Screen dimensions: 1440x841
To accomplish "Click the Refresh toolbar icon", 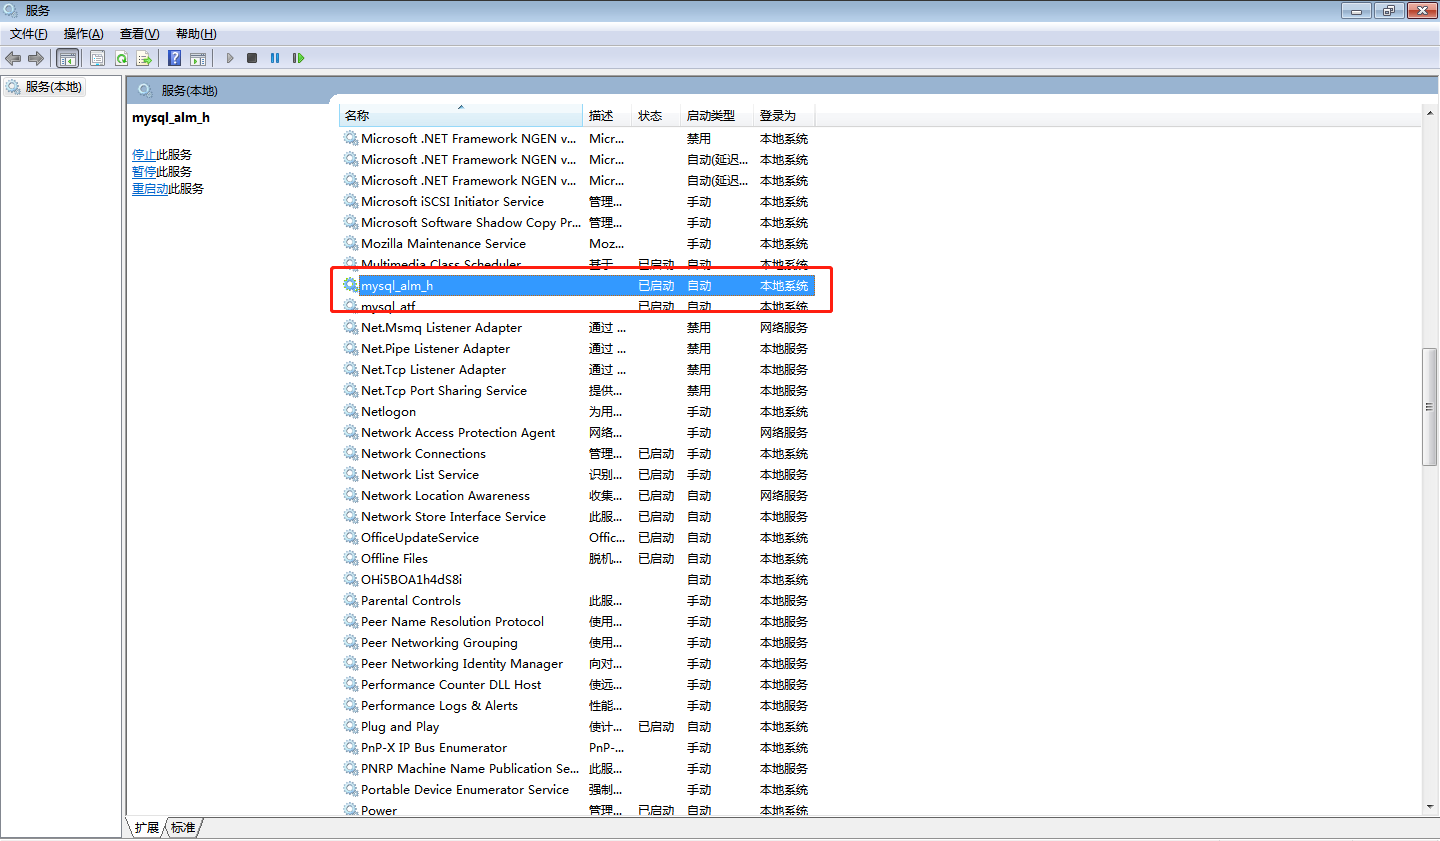I will coord(121,58).
